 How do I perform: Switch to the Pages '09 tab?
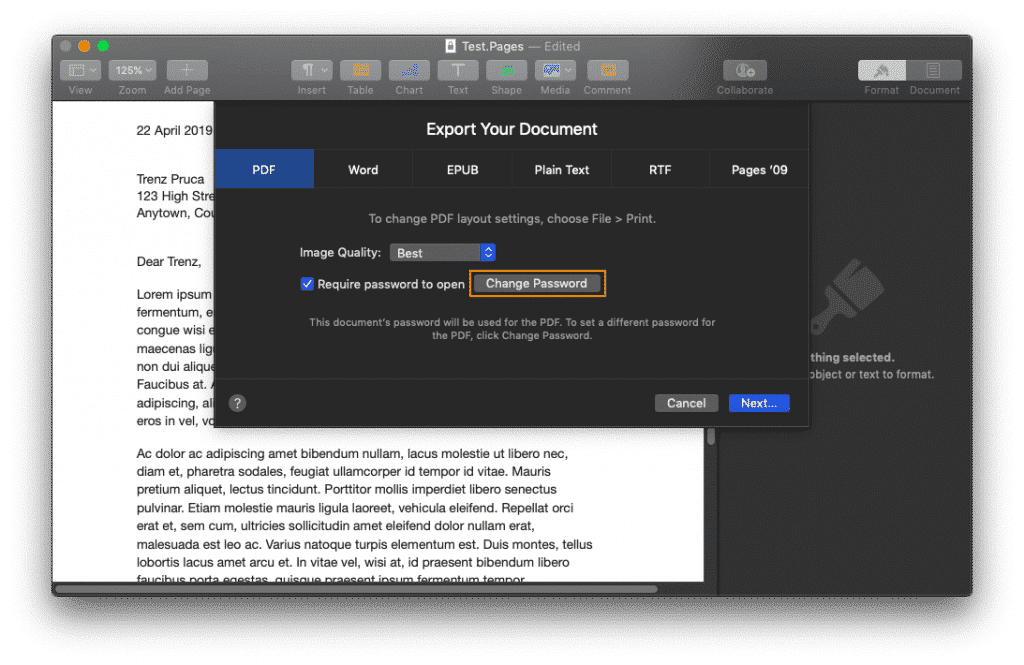[x=759, y=169]
